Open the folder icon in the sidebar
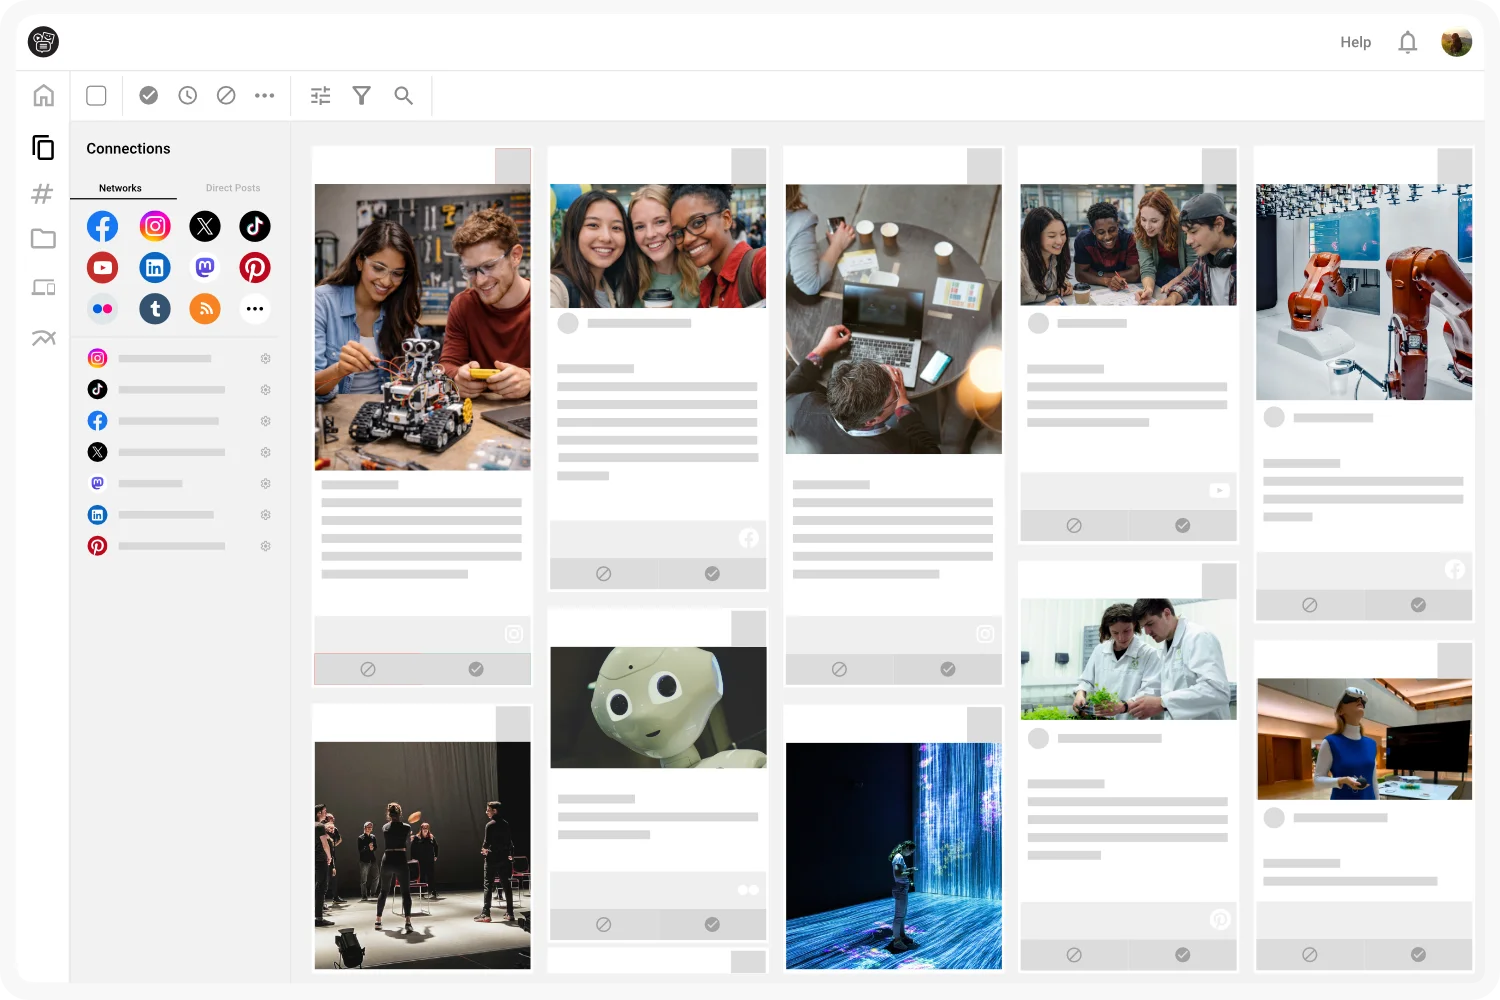Screen dimensions: 1500x1000 (x=43, y=239)
